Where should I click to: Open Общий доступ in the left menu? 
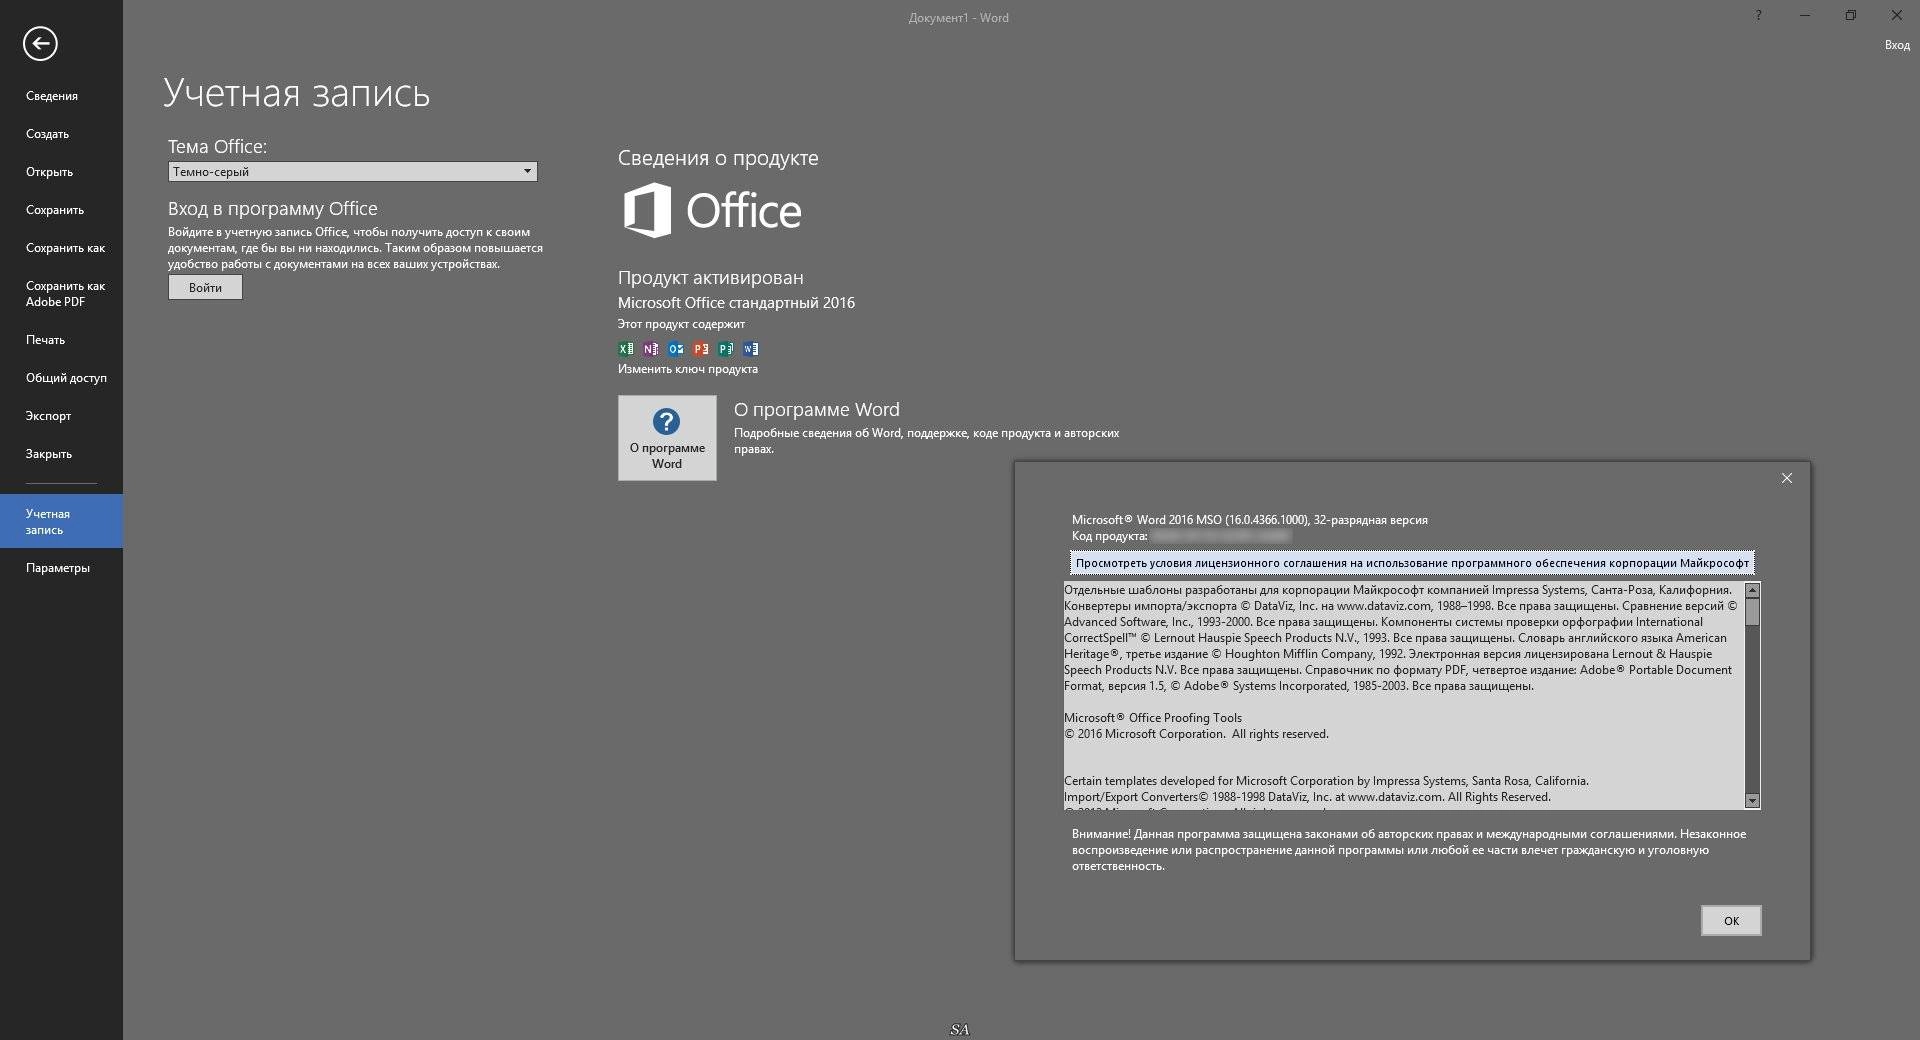click(x=66, y=378)
